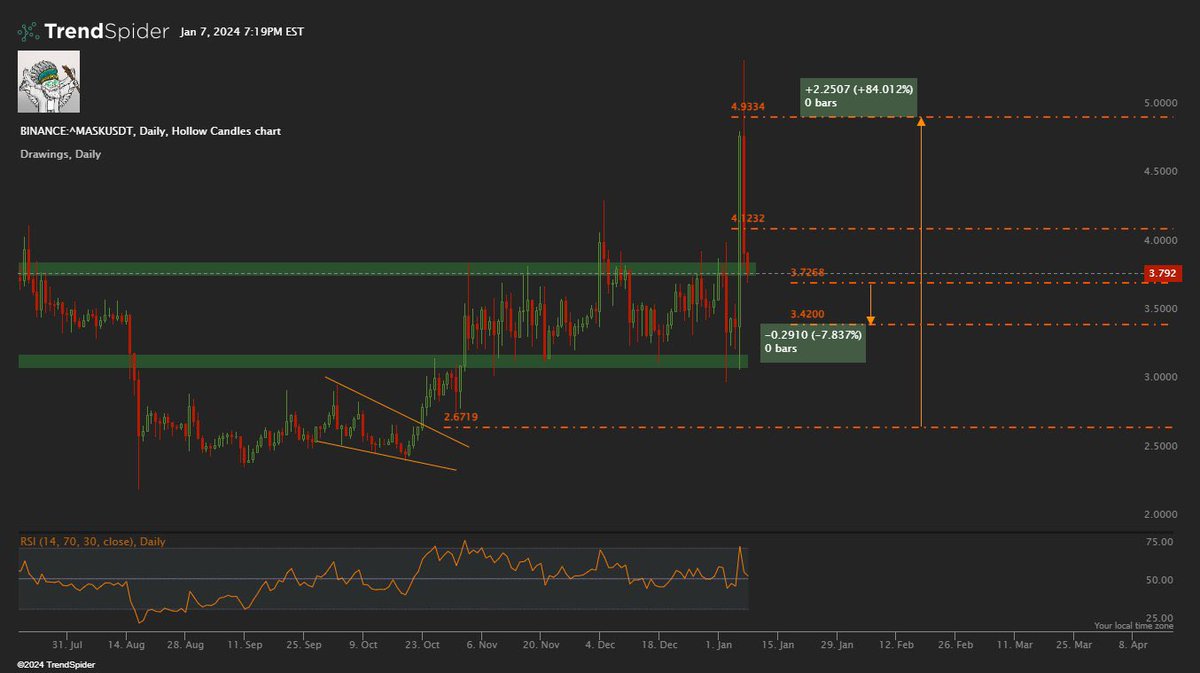1200x673 pixels.
Task: Select the lower green support zone
Action: coord(383,361)
